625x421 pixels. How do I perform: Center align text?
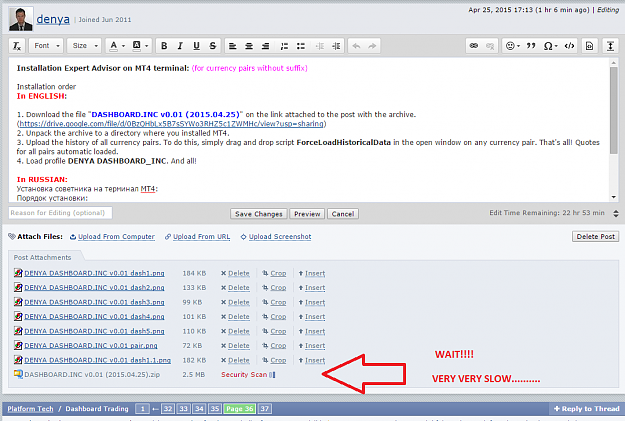tap(249, 46)
